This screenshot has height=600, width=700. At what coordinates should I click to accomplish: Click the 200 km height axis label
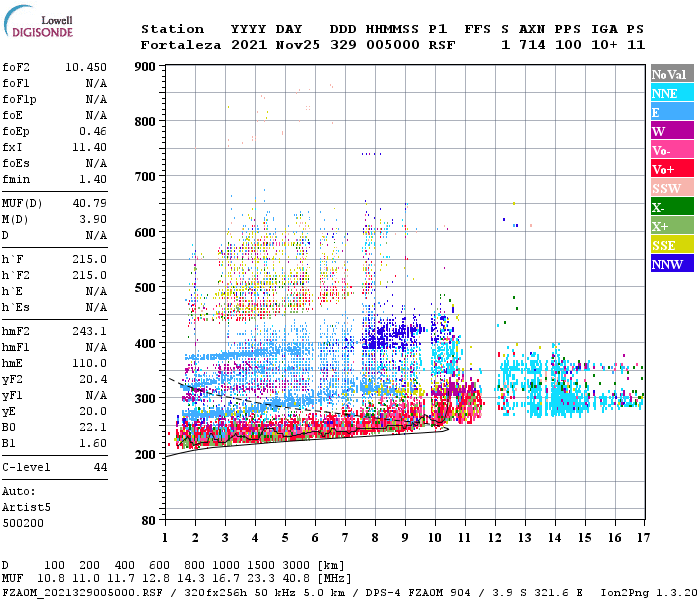pos(145,454)
